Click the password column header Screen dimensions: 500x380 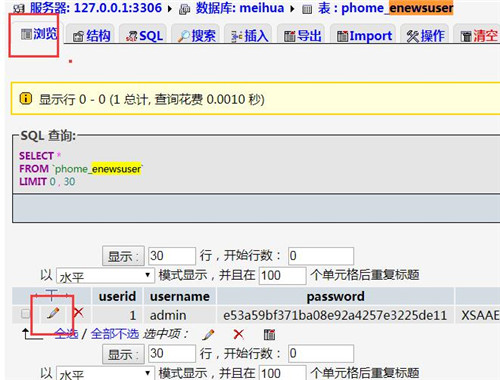335,296
